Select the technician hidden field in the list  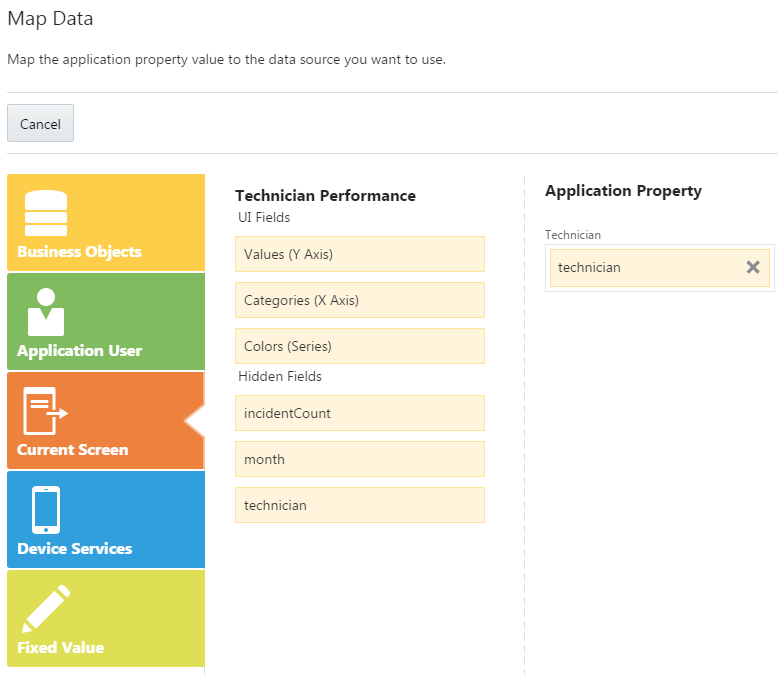(x=359, y=505)
